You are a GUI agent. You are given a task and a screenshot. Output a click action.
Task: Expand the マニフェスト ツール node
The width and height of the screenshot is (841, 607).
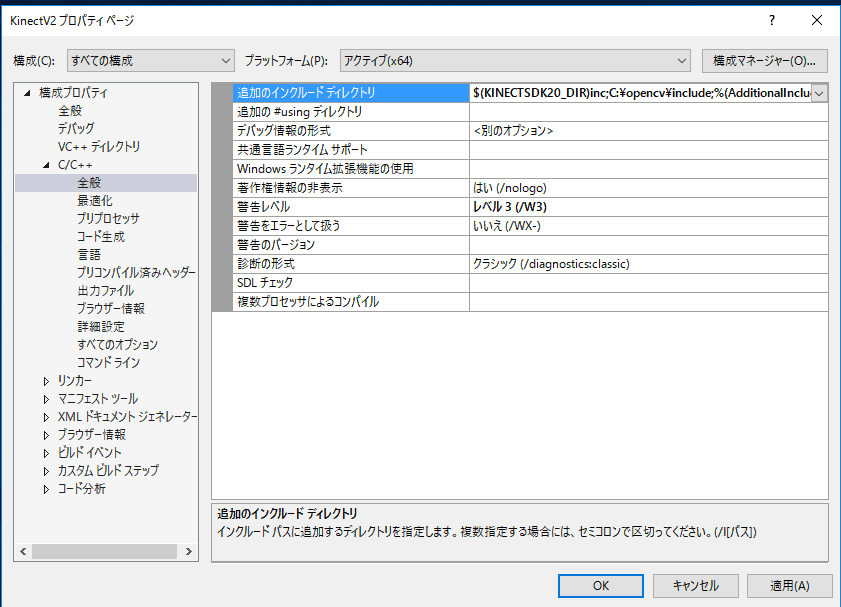46,399
